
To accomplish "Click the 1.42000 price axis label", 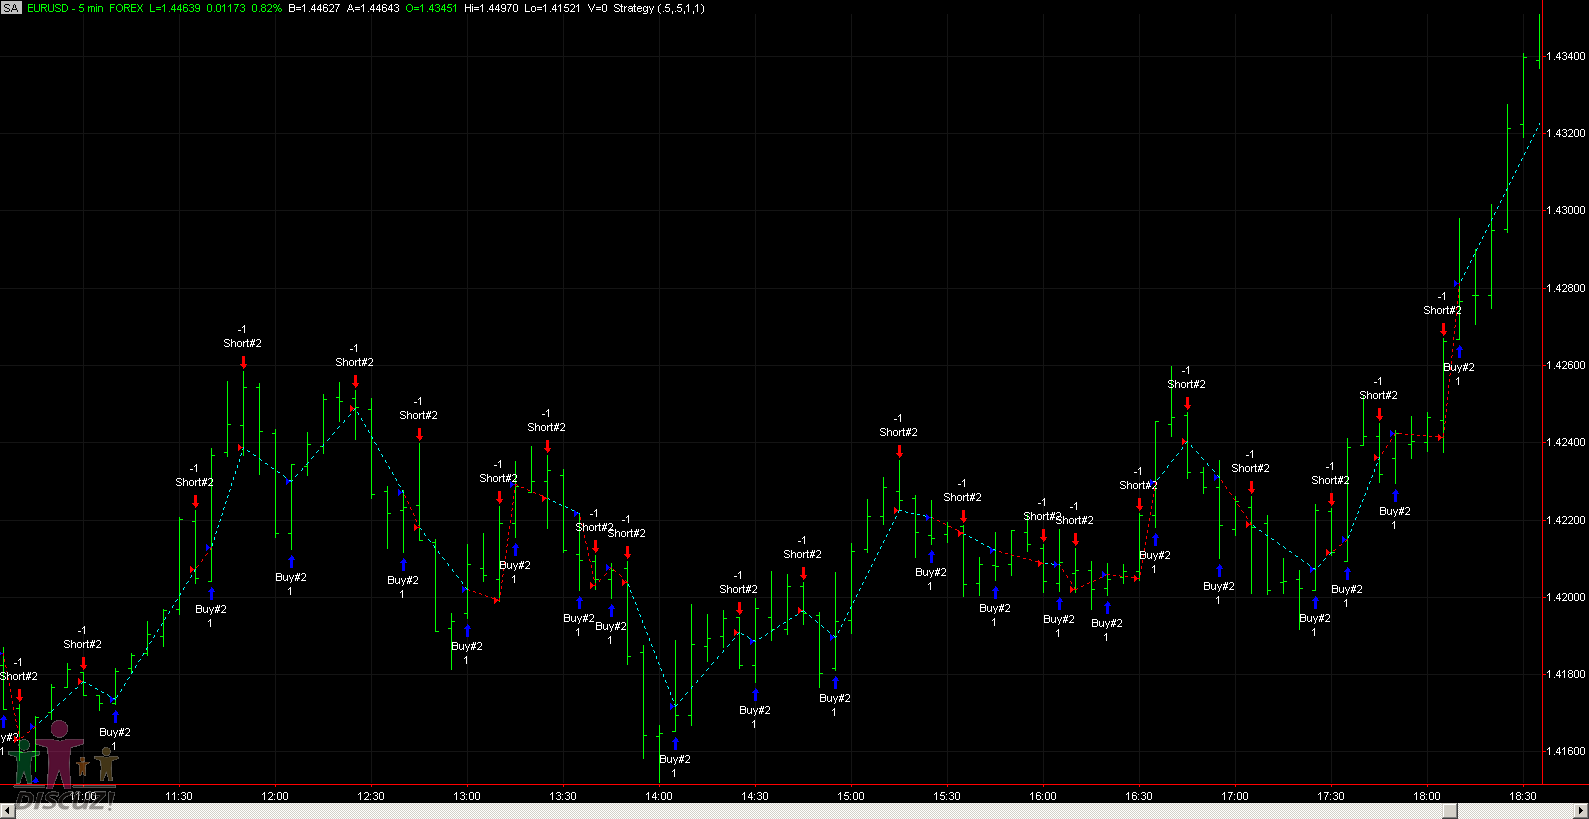I will click(1566, 597).
